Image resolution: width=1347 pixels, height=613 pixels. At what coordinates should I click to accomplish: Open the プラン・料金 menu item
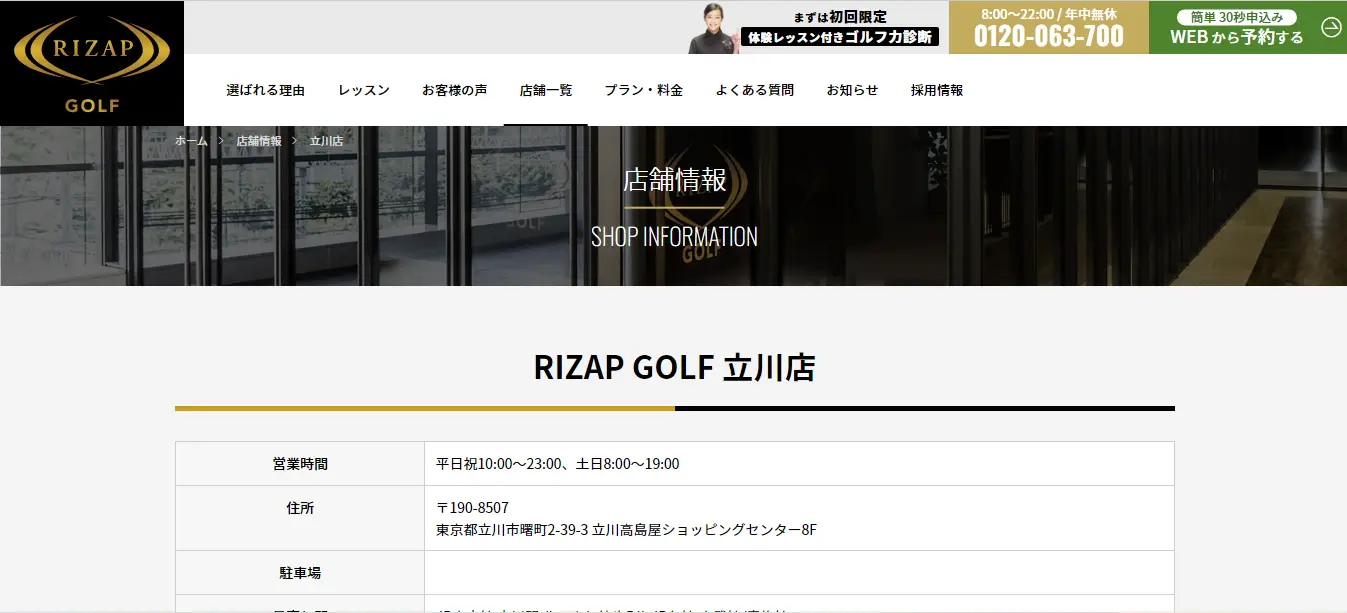pos(644,90)
